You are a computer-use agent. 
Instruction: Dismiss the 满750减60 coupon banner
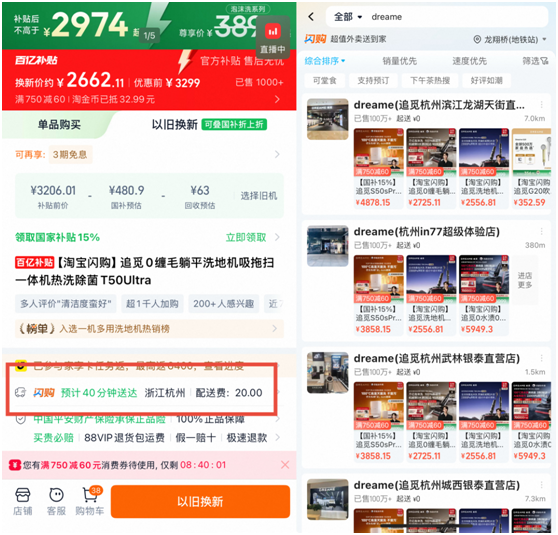(x=285, y=465)
